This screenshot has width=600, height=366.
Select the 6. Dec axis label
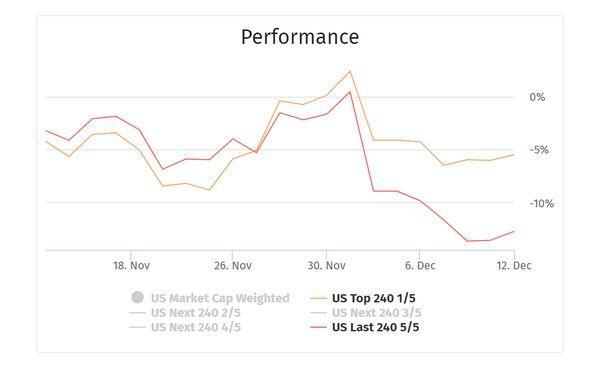(420, 265)
